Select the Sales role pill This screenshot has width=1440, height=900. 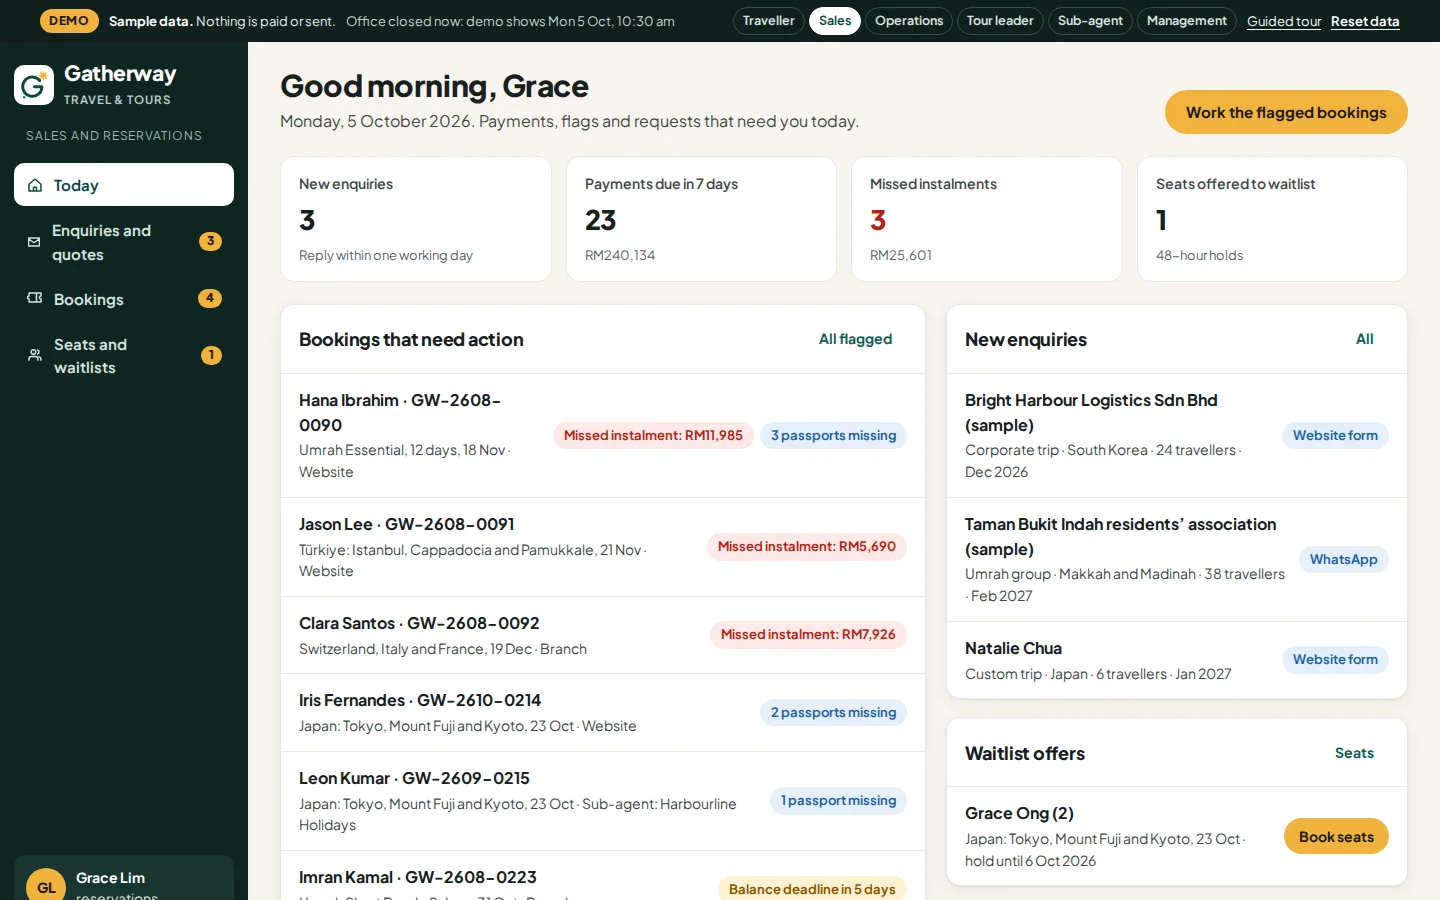click(x=835, y=21)
